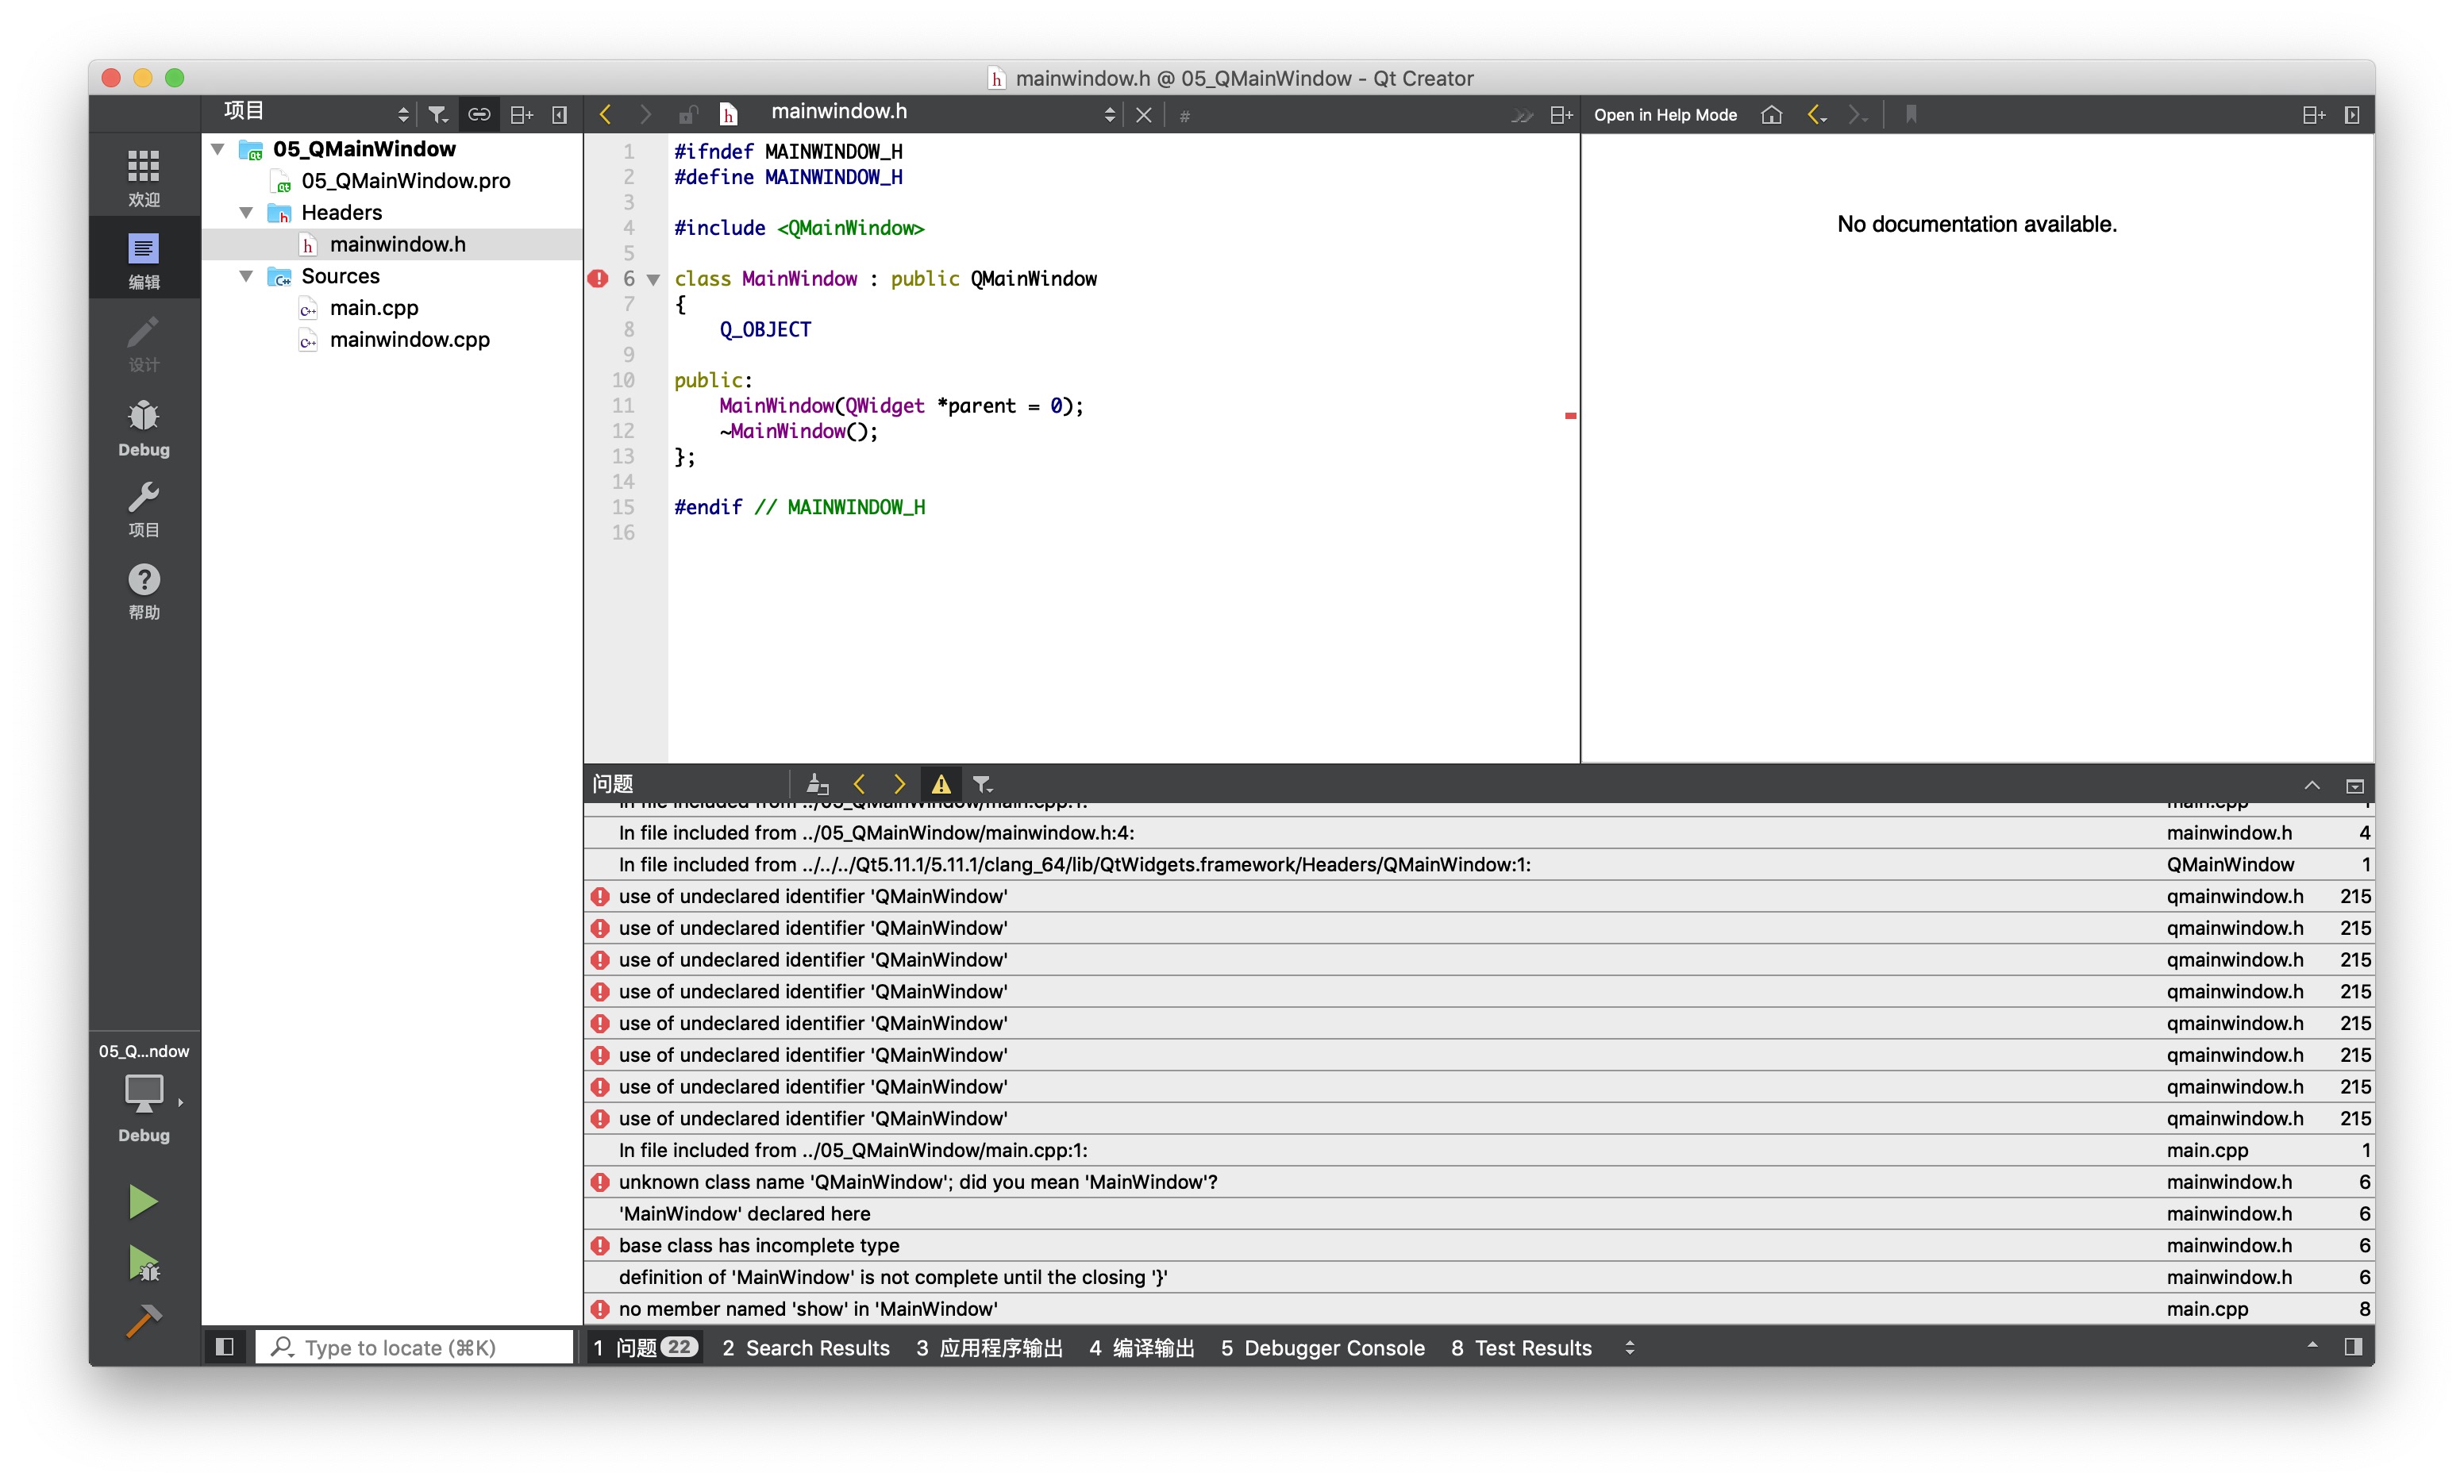This screenshot has height=1484, width=2464.
Task: Click the red error marker on line 6
Action: tap(598, 279)
